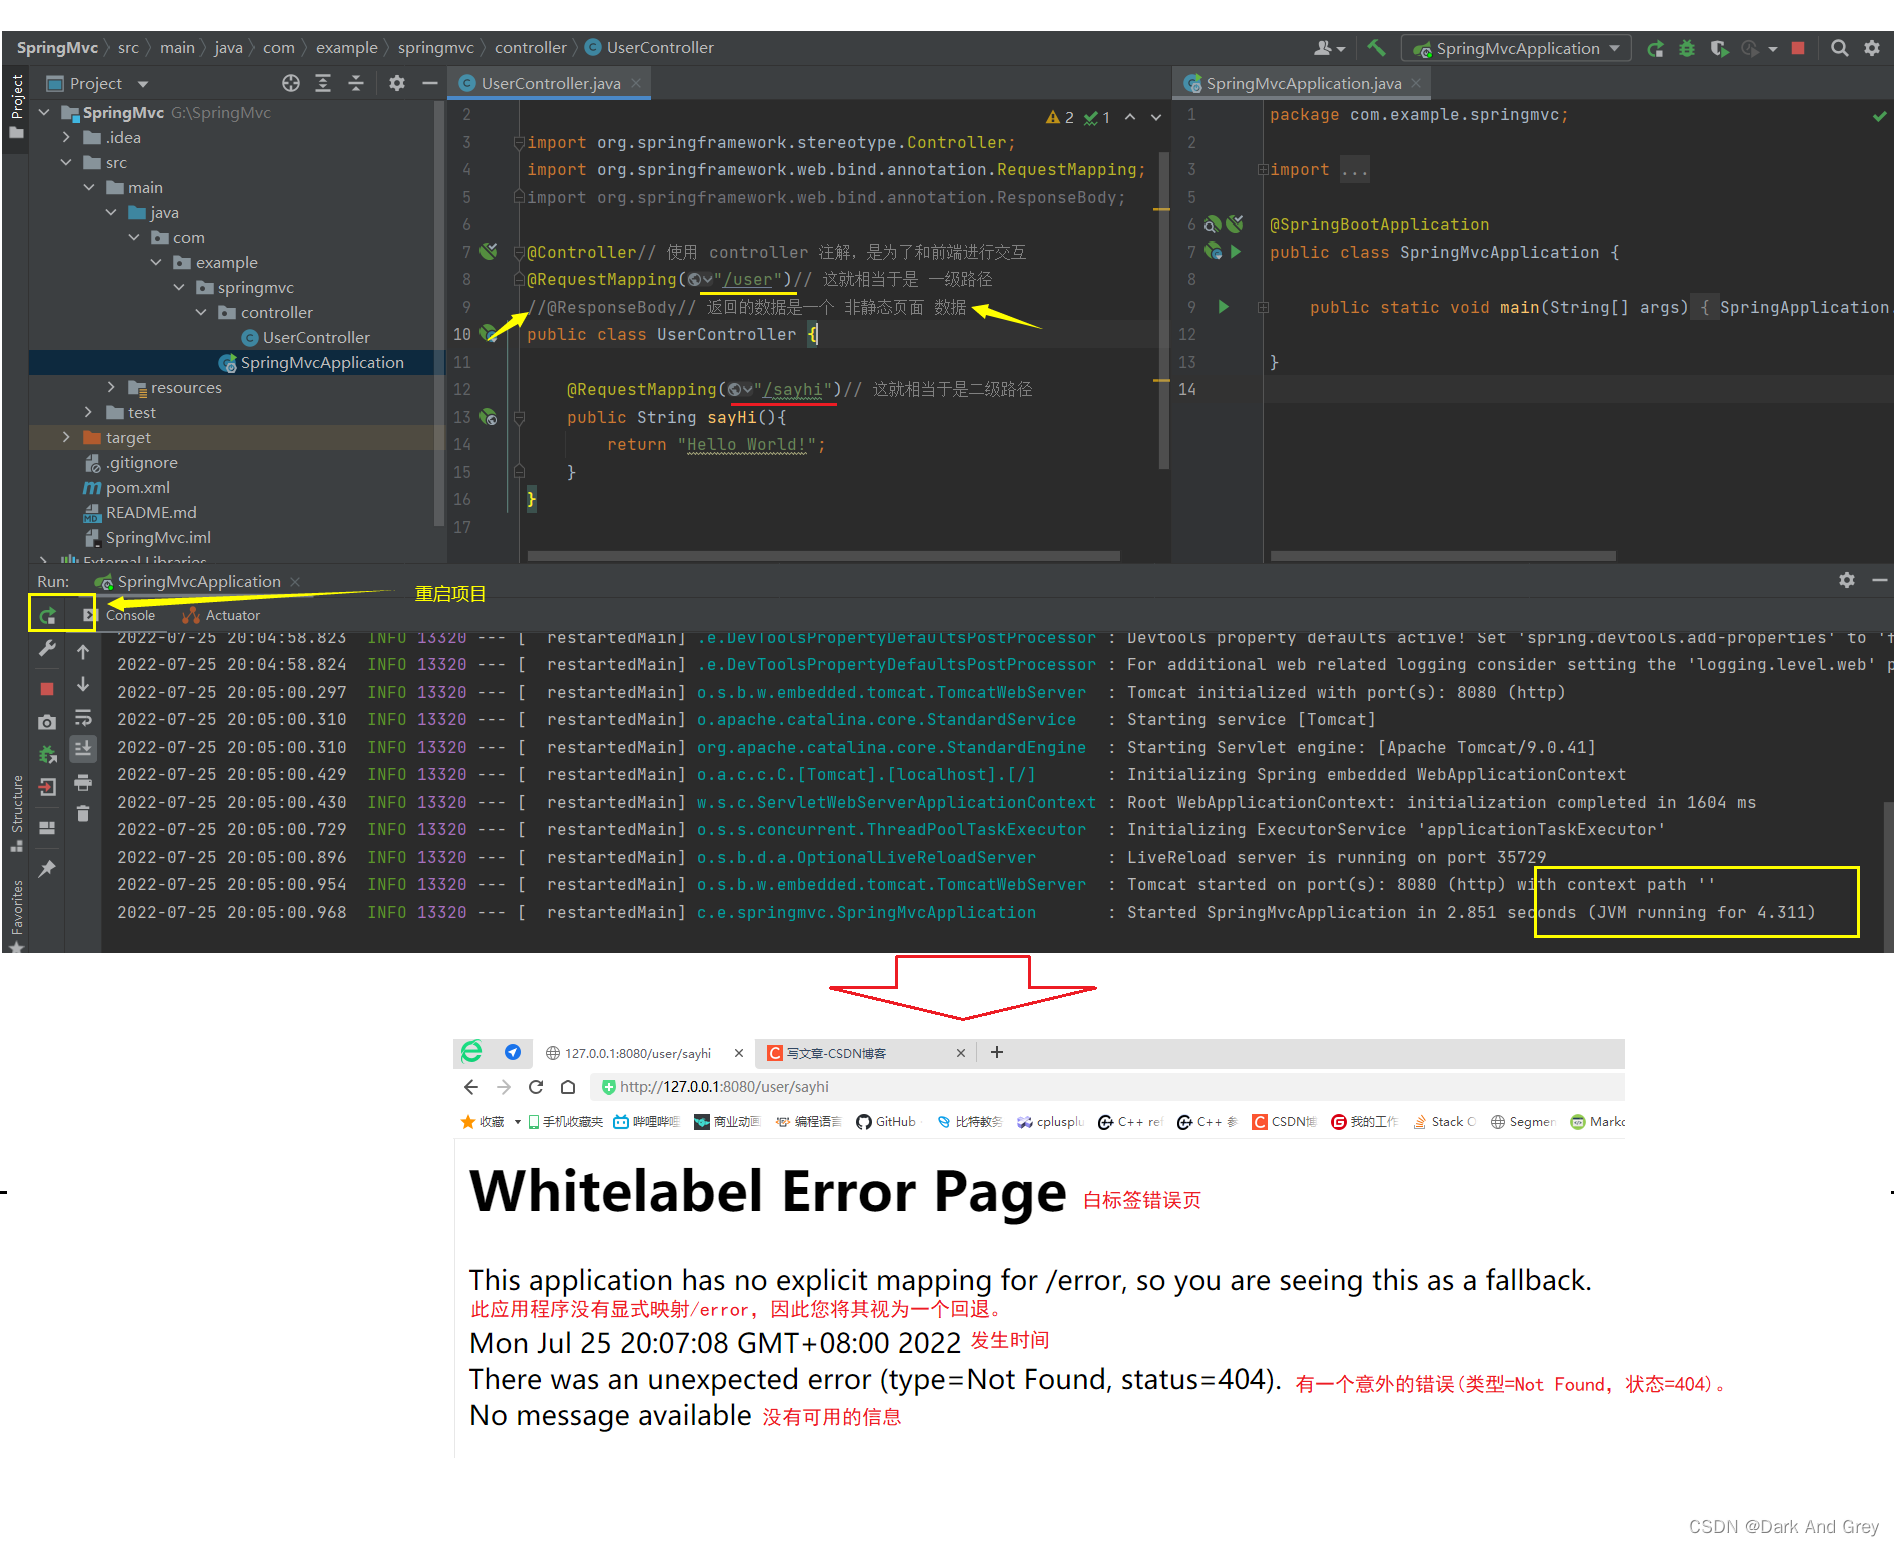This screenshot has width=1895, height=1546.
Task: Go up the stack trace arrow
Action: [83, 651]
